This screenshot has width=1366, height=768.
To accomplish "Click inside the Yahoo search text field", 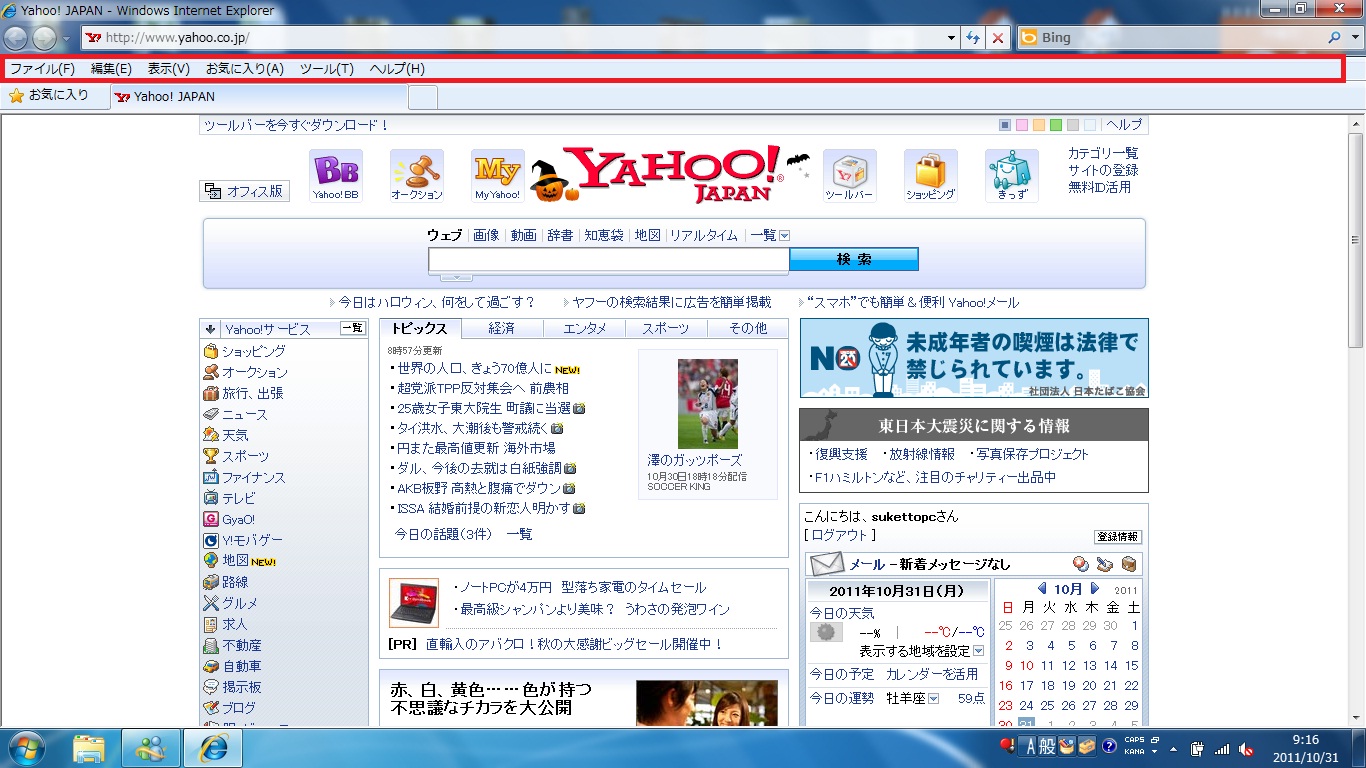I will point(609,260).
